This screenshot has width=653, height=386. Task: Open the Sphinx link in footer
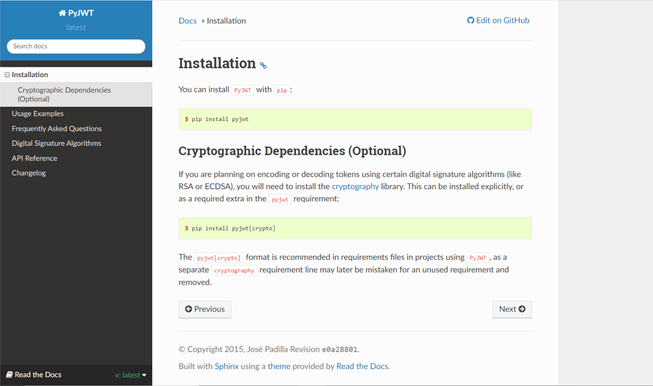coord(227,366)
